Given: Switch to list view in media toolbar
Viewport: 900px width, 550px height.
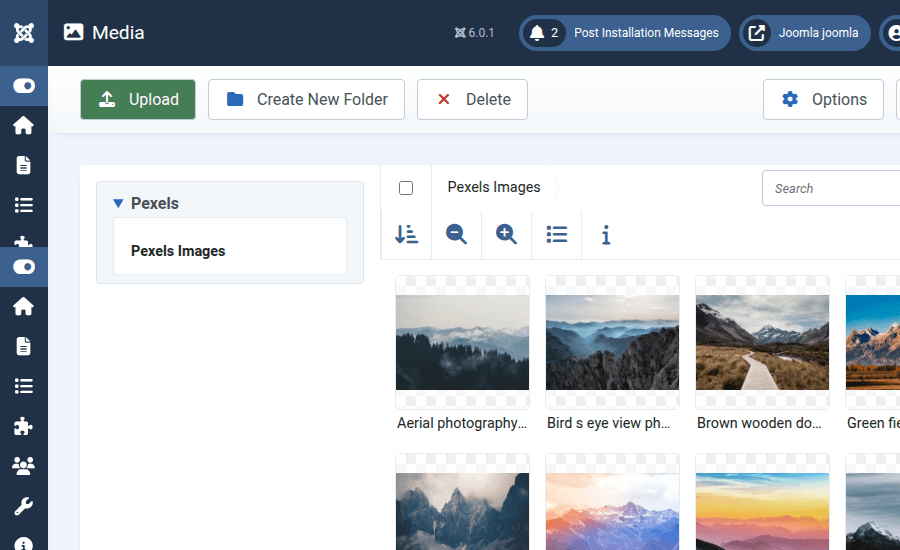Looking at the screenshot, I should tap(556, 234).
